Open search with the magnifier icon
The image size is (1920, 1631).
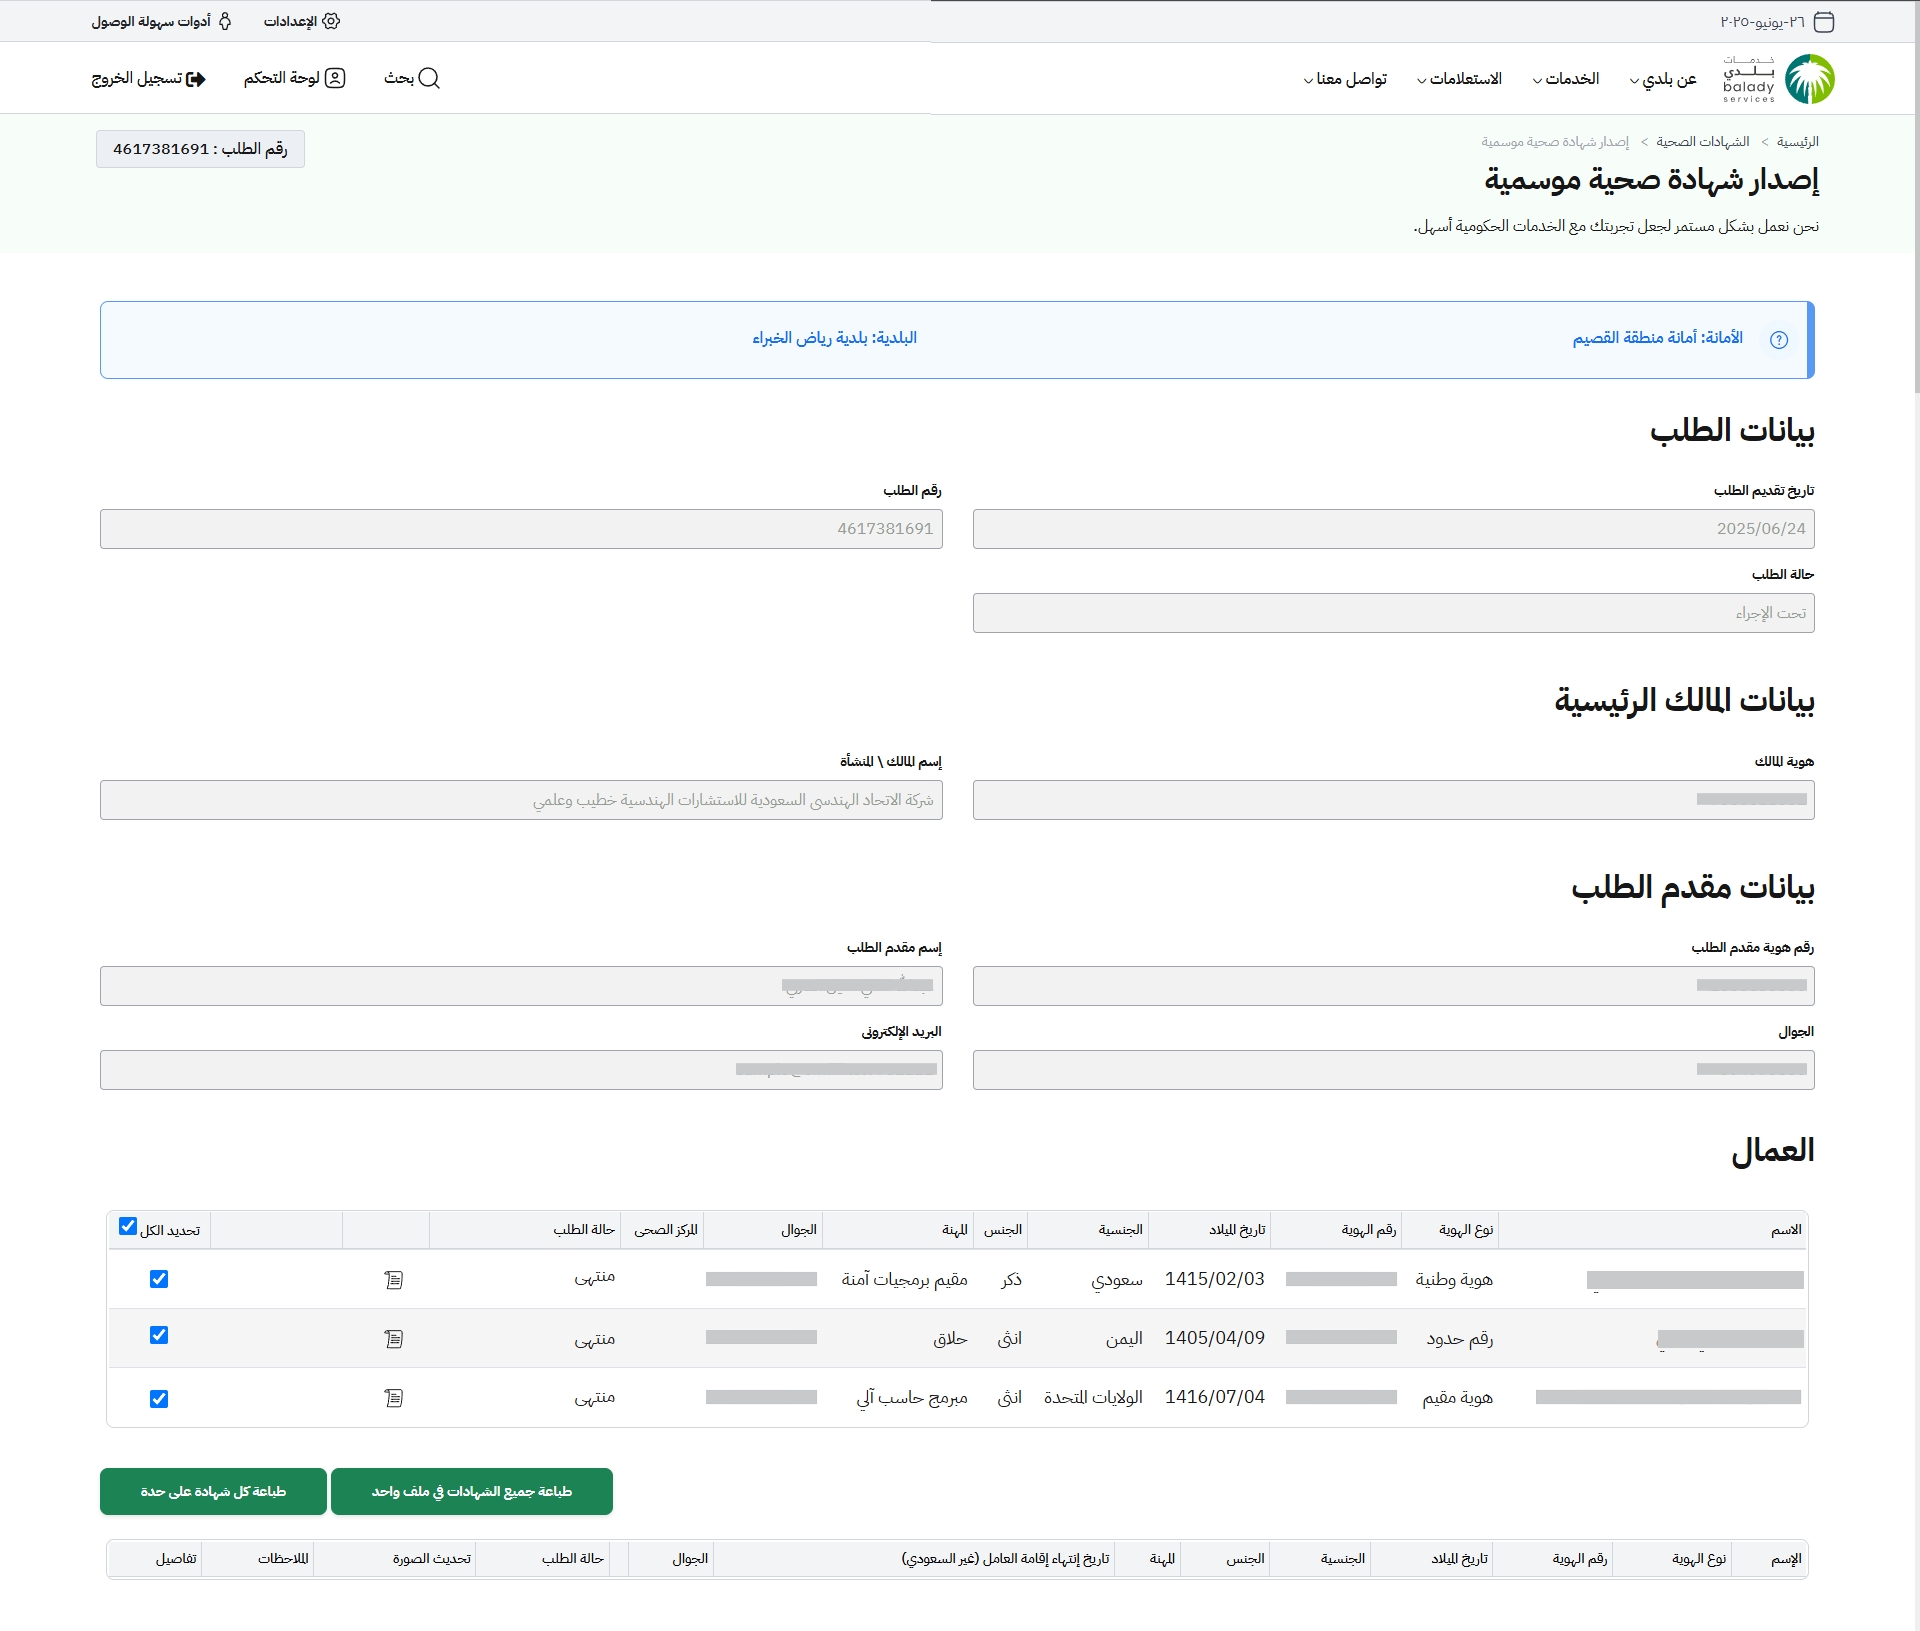click(429, 78)
